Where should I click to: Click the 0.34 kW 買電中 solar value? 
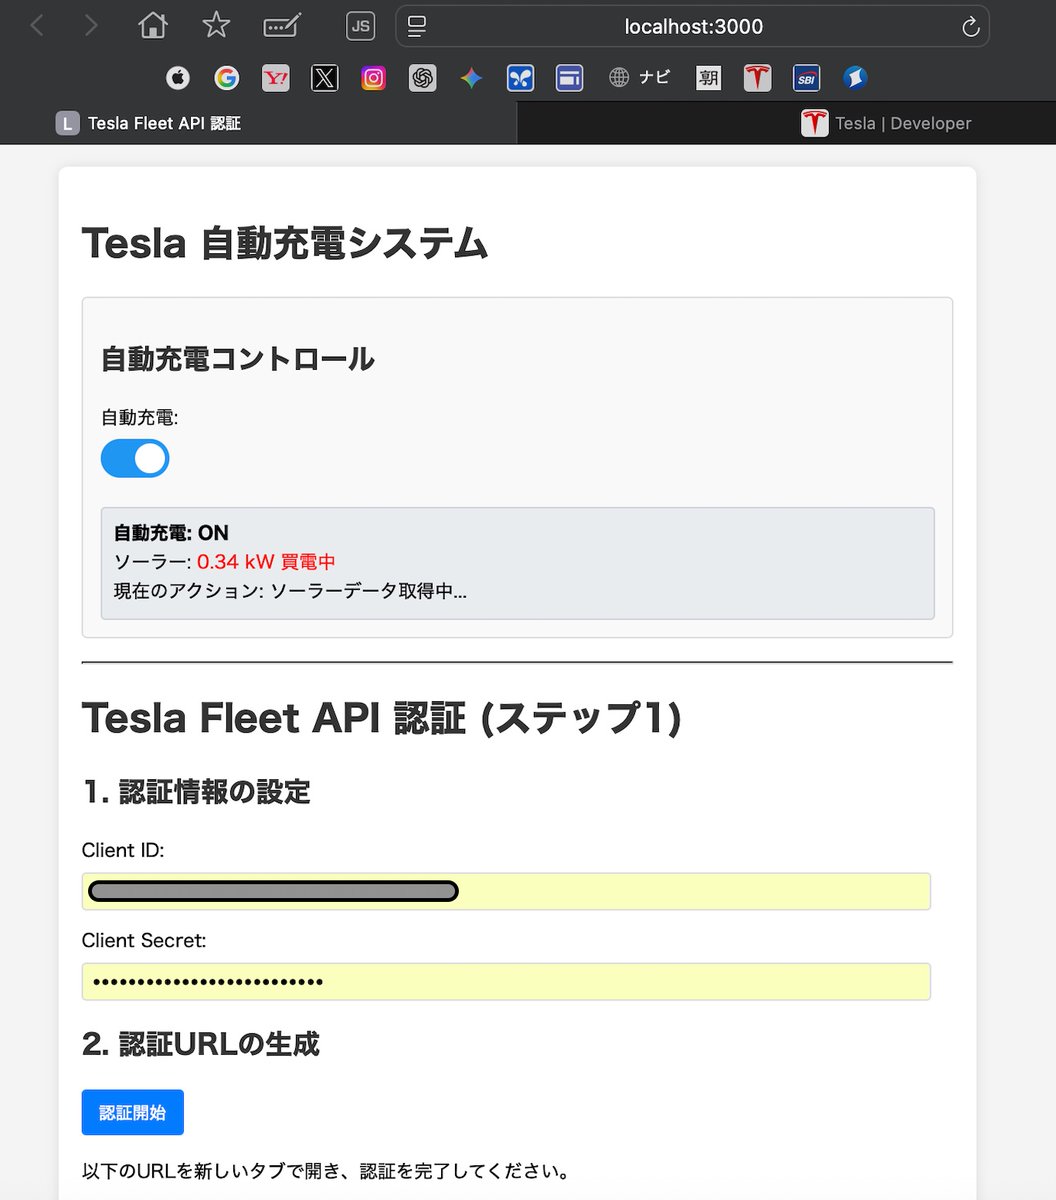point(266,562)
